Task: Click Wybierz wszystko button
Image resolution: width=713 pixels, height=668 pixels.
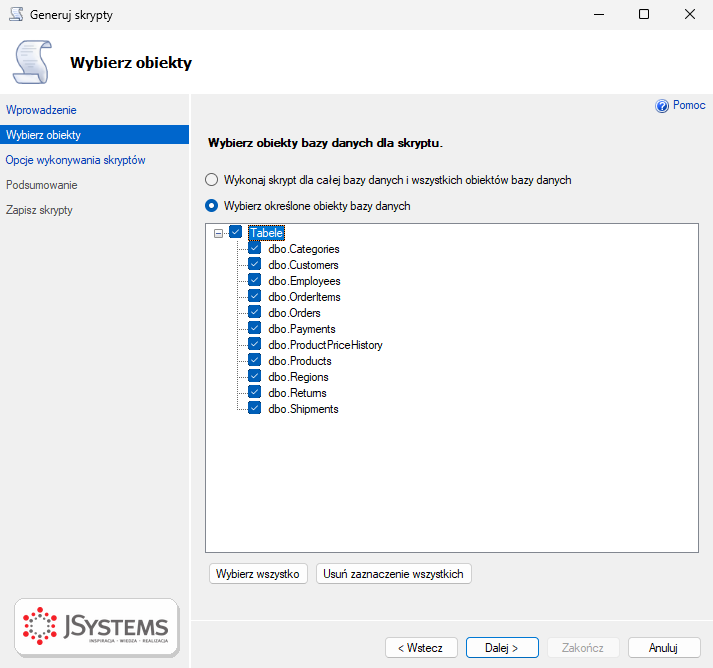Action: pyautogui.click(x=258, y=574)
